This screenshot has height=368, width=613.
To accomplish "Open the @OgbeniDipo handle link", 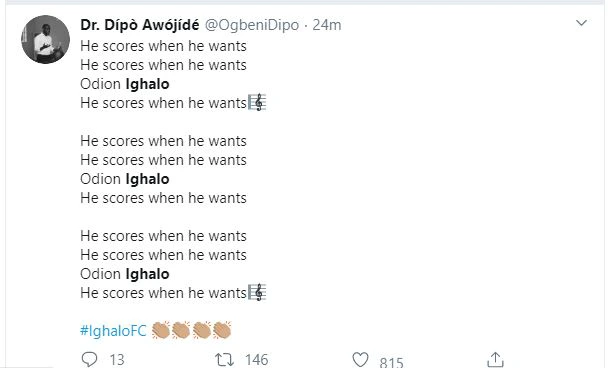I will (252, 25).
